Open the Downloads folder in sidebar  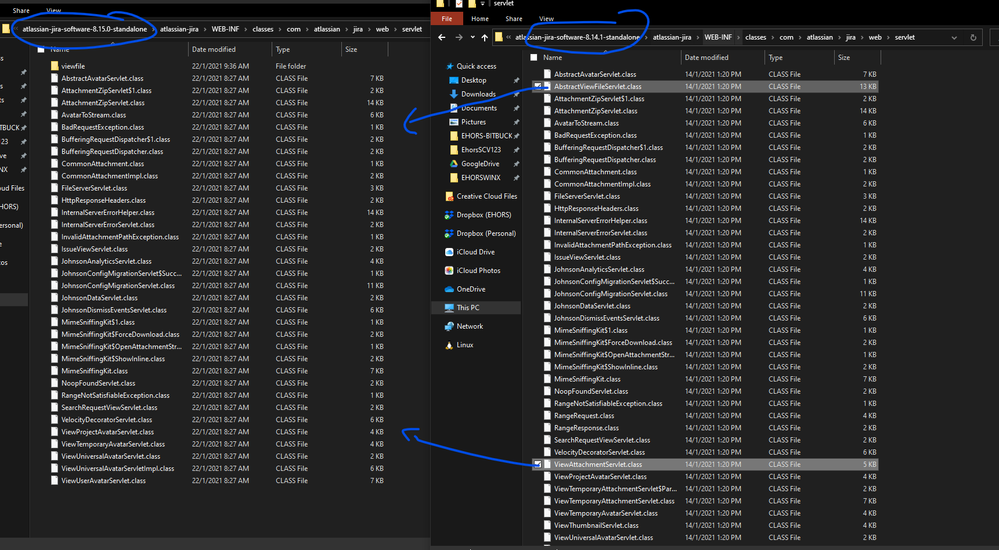coord(478,94)
